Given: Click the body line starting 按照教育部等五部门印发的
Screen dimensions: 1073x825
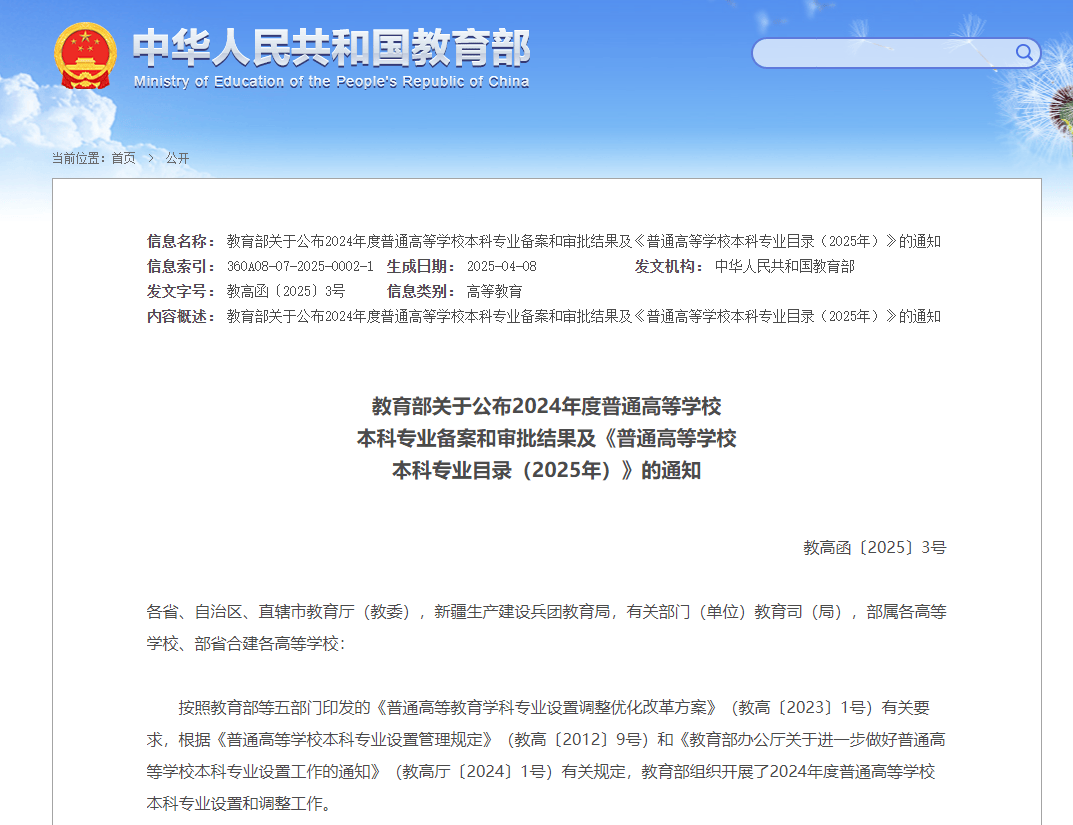Looking at the screenshot, I should pyautogui.click(x=554, y=707).
